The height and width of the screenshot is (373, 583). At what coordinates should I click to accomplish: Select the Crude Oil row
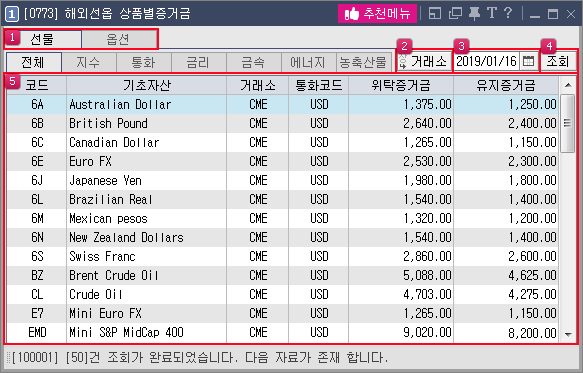point(283,295)
